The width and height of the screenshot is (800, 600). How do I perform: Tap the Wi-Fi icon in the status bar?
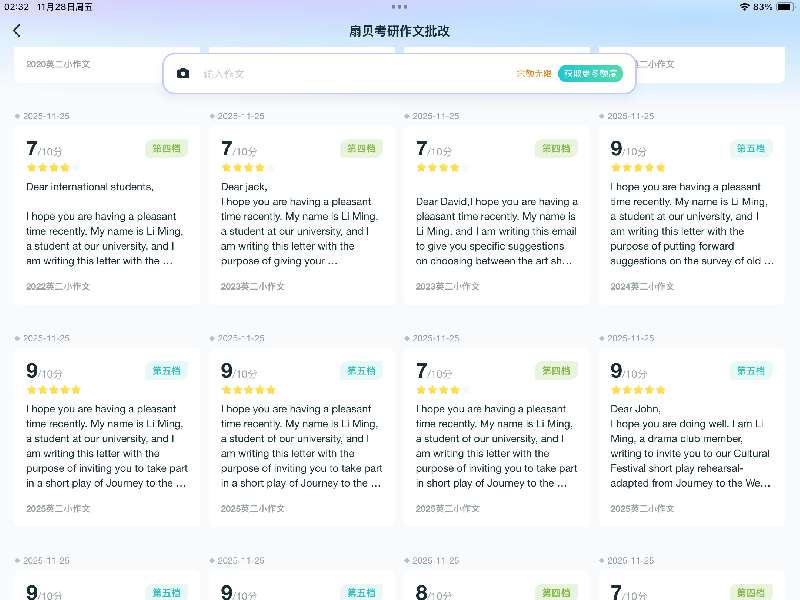click(x=744, y=7)
